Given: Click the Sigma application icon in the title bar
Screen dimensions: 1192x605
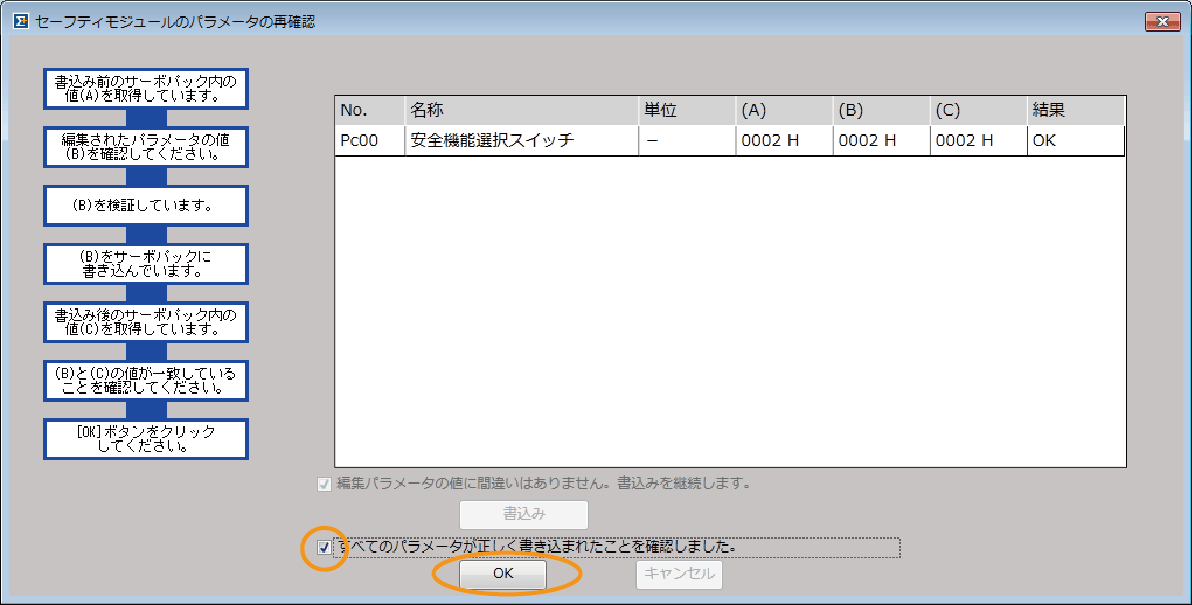Looking at the screenshot, I should 20,20.
